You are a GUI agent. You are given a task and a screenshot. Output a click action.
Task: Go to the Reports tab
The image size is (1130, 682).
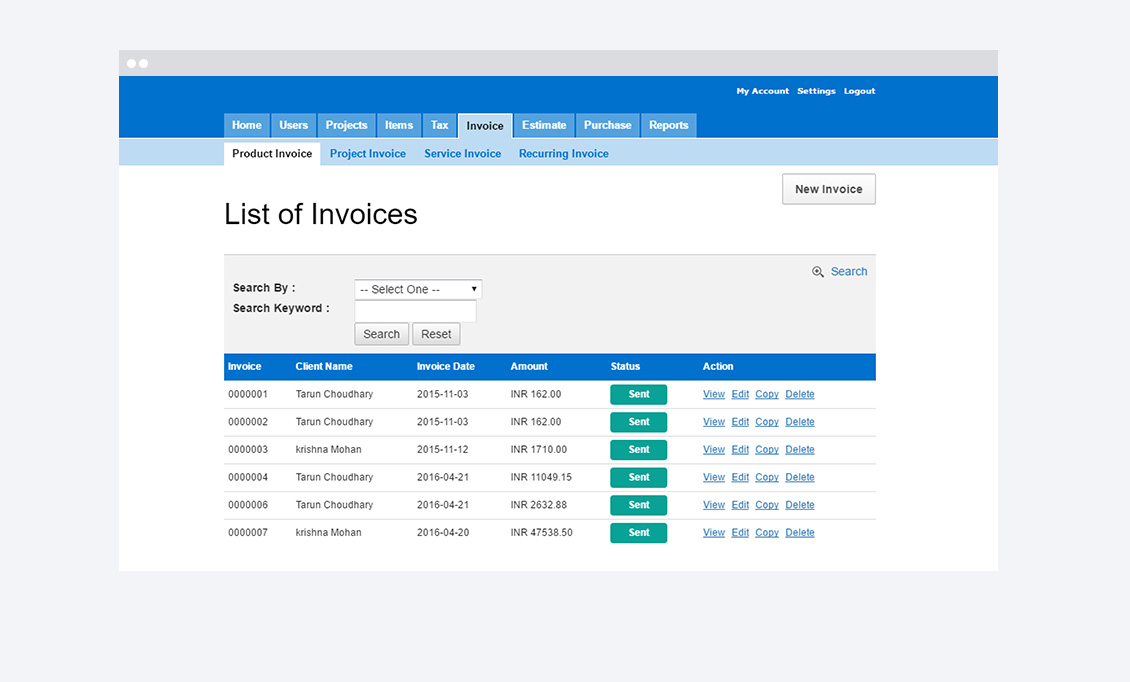pyautogui.click(x=668, y=125)
